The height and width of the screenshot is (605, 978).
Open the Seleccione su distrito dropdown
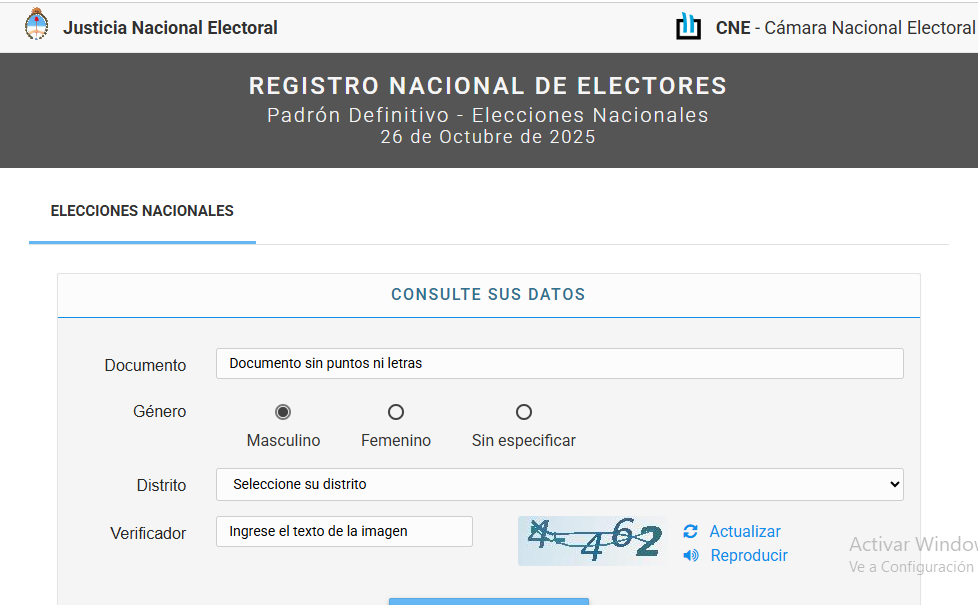pos(559,485)
